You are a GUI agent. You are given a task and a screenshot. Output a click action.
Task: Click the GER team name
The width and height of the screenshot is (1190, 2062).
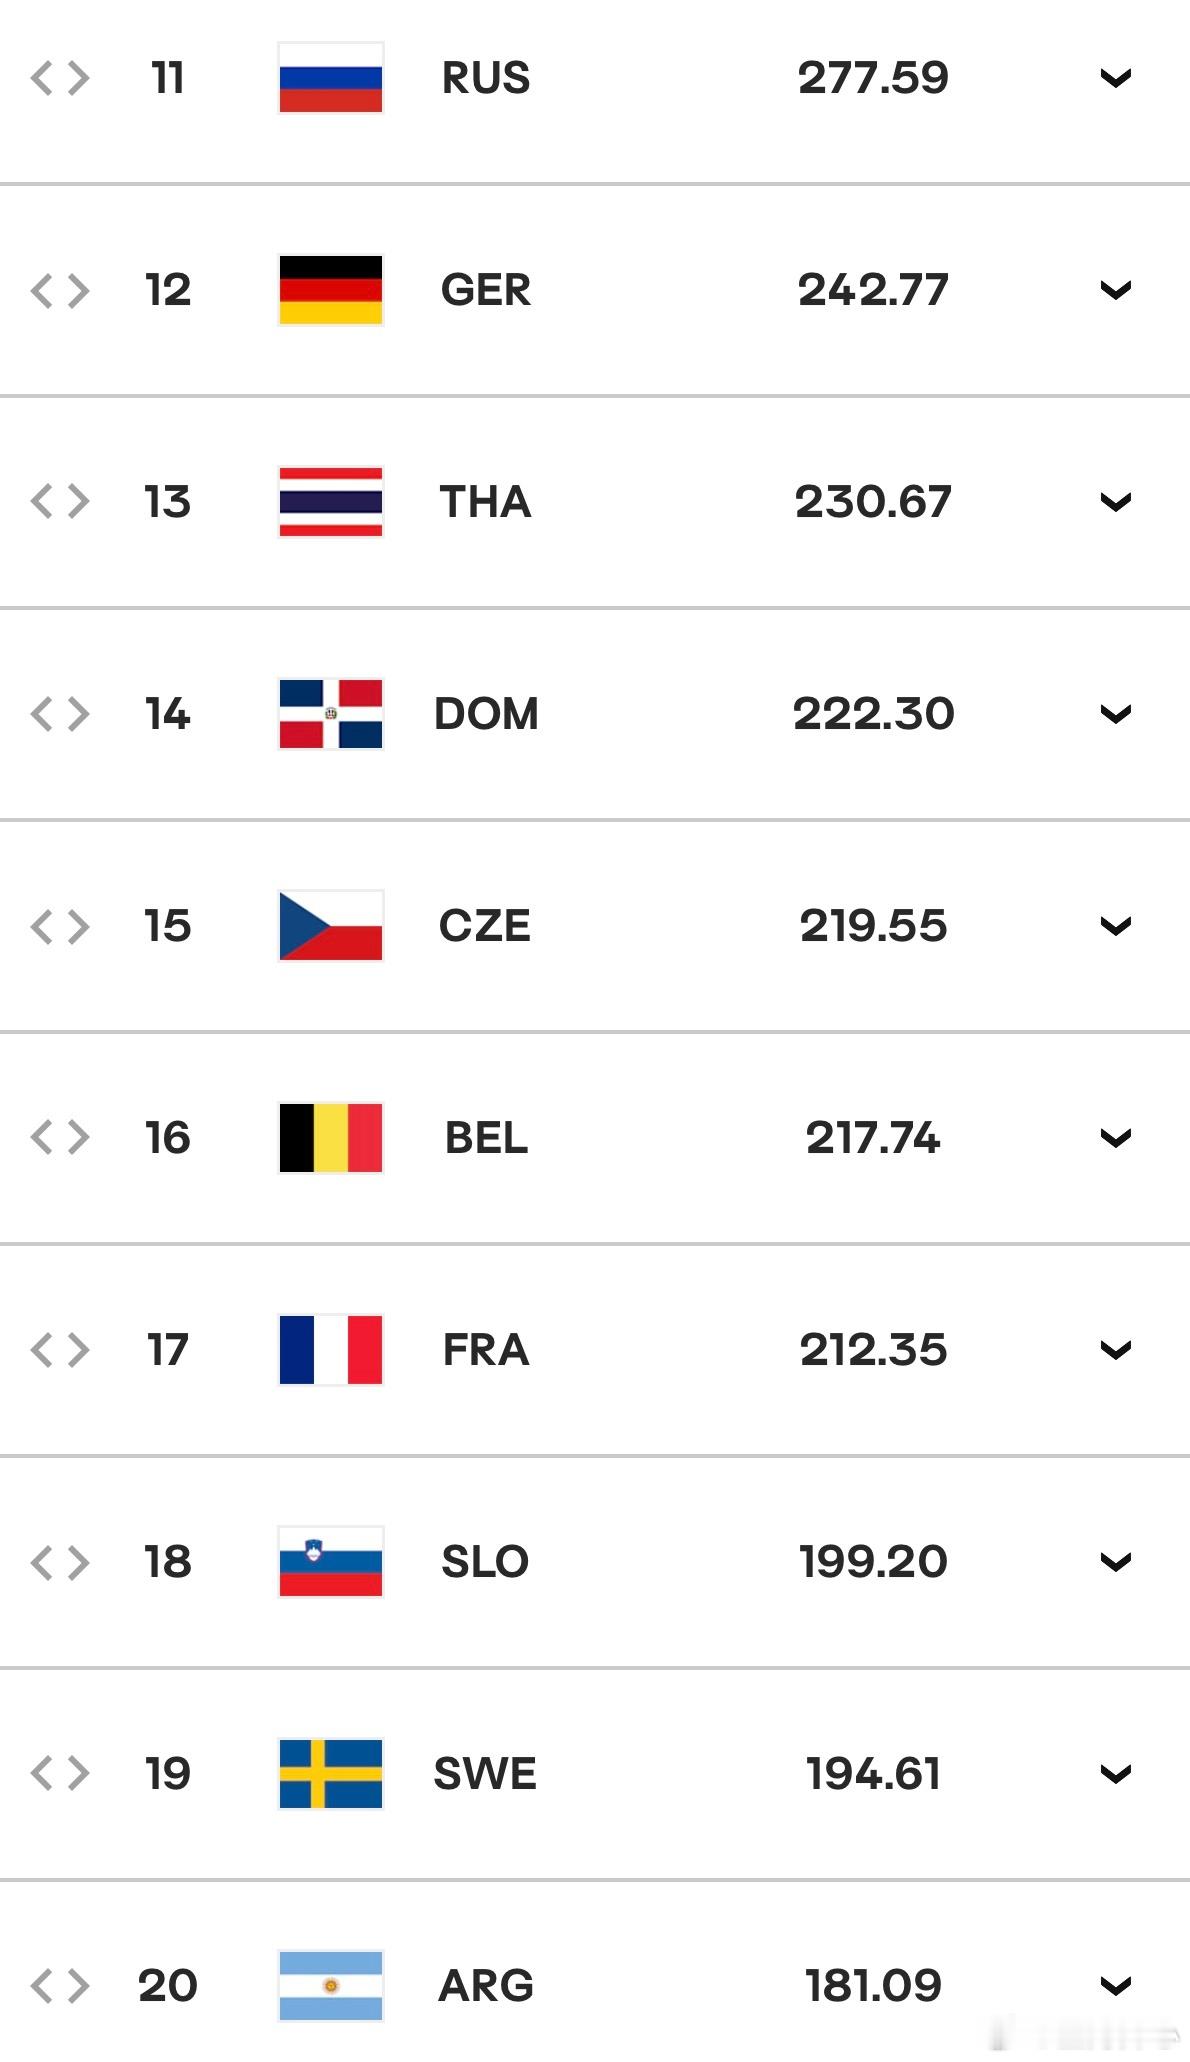point(486,290)
